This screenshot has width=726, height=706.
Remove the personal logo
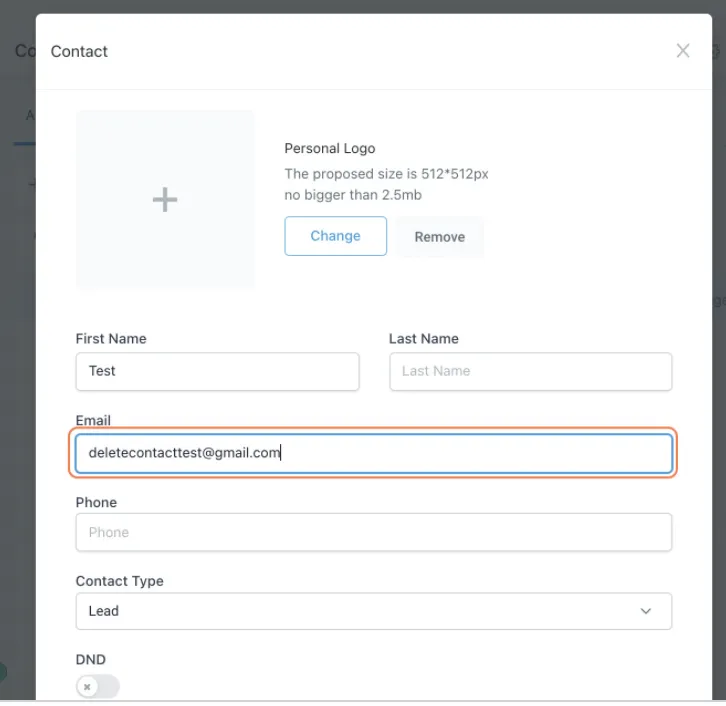[x=439, y=237]
